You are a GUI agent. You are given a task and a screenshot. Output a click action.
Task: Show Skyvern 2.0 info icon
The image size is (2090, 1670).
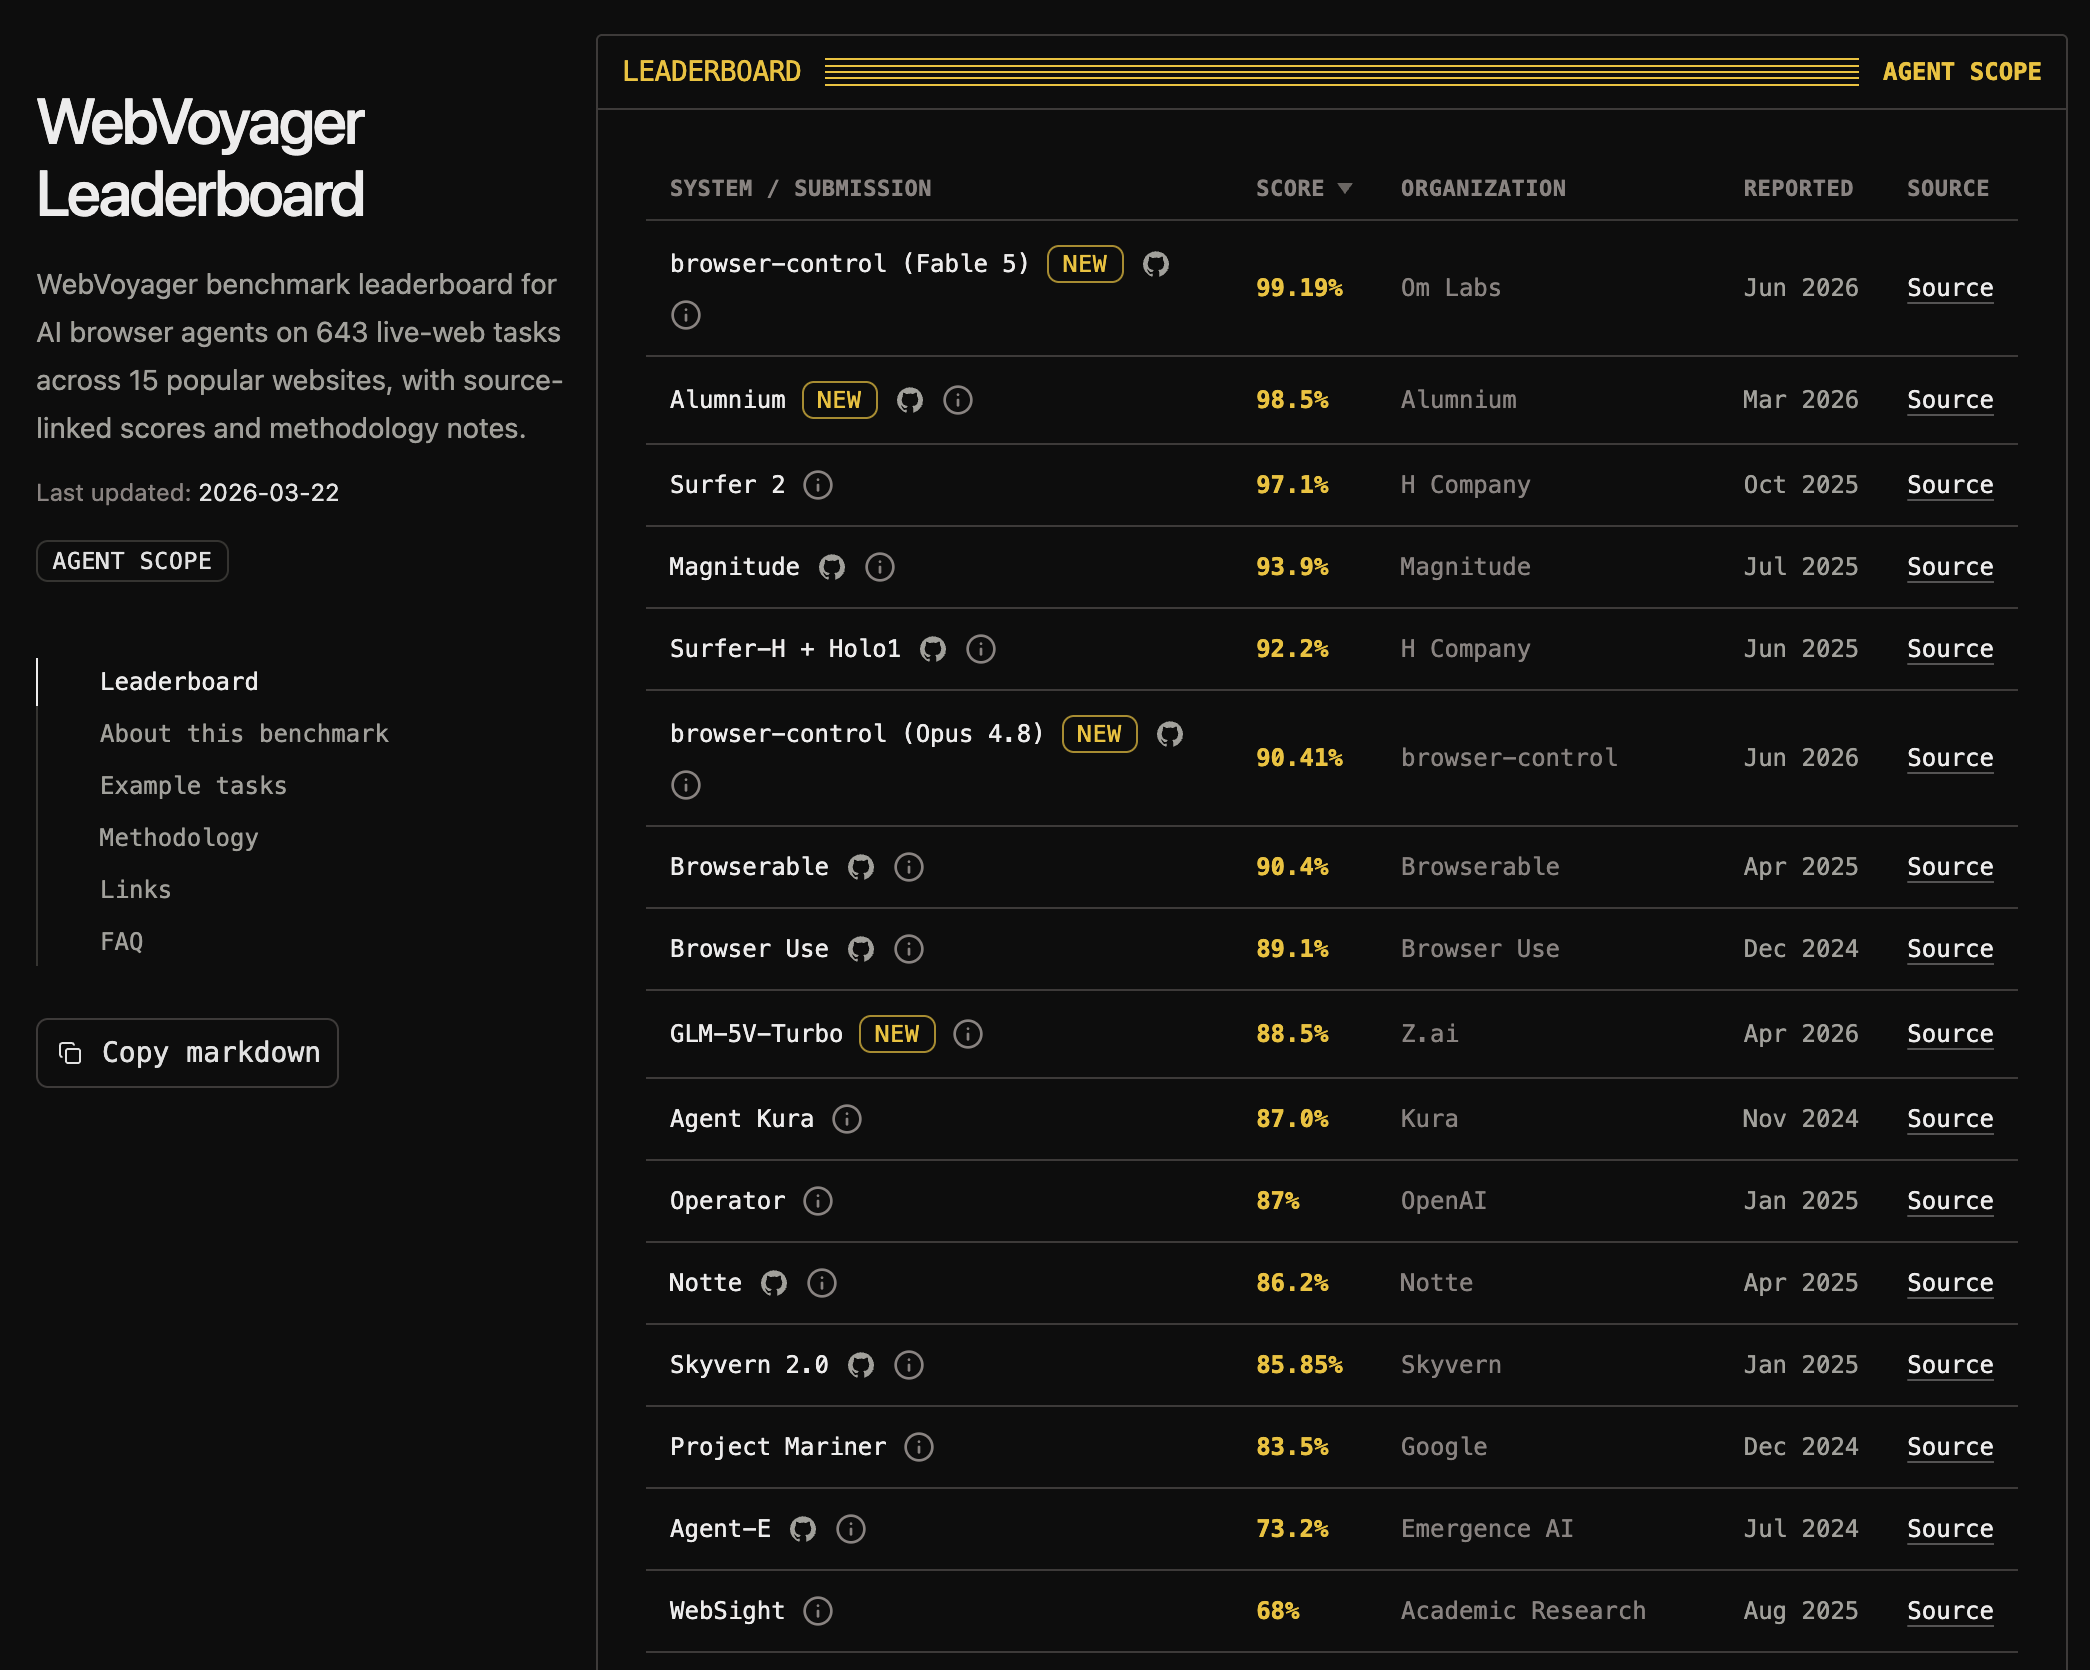[909, 1365]
